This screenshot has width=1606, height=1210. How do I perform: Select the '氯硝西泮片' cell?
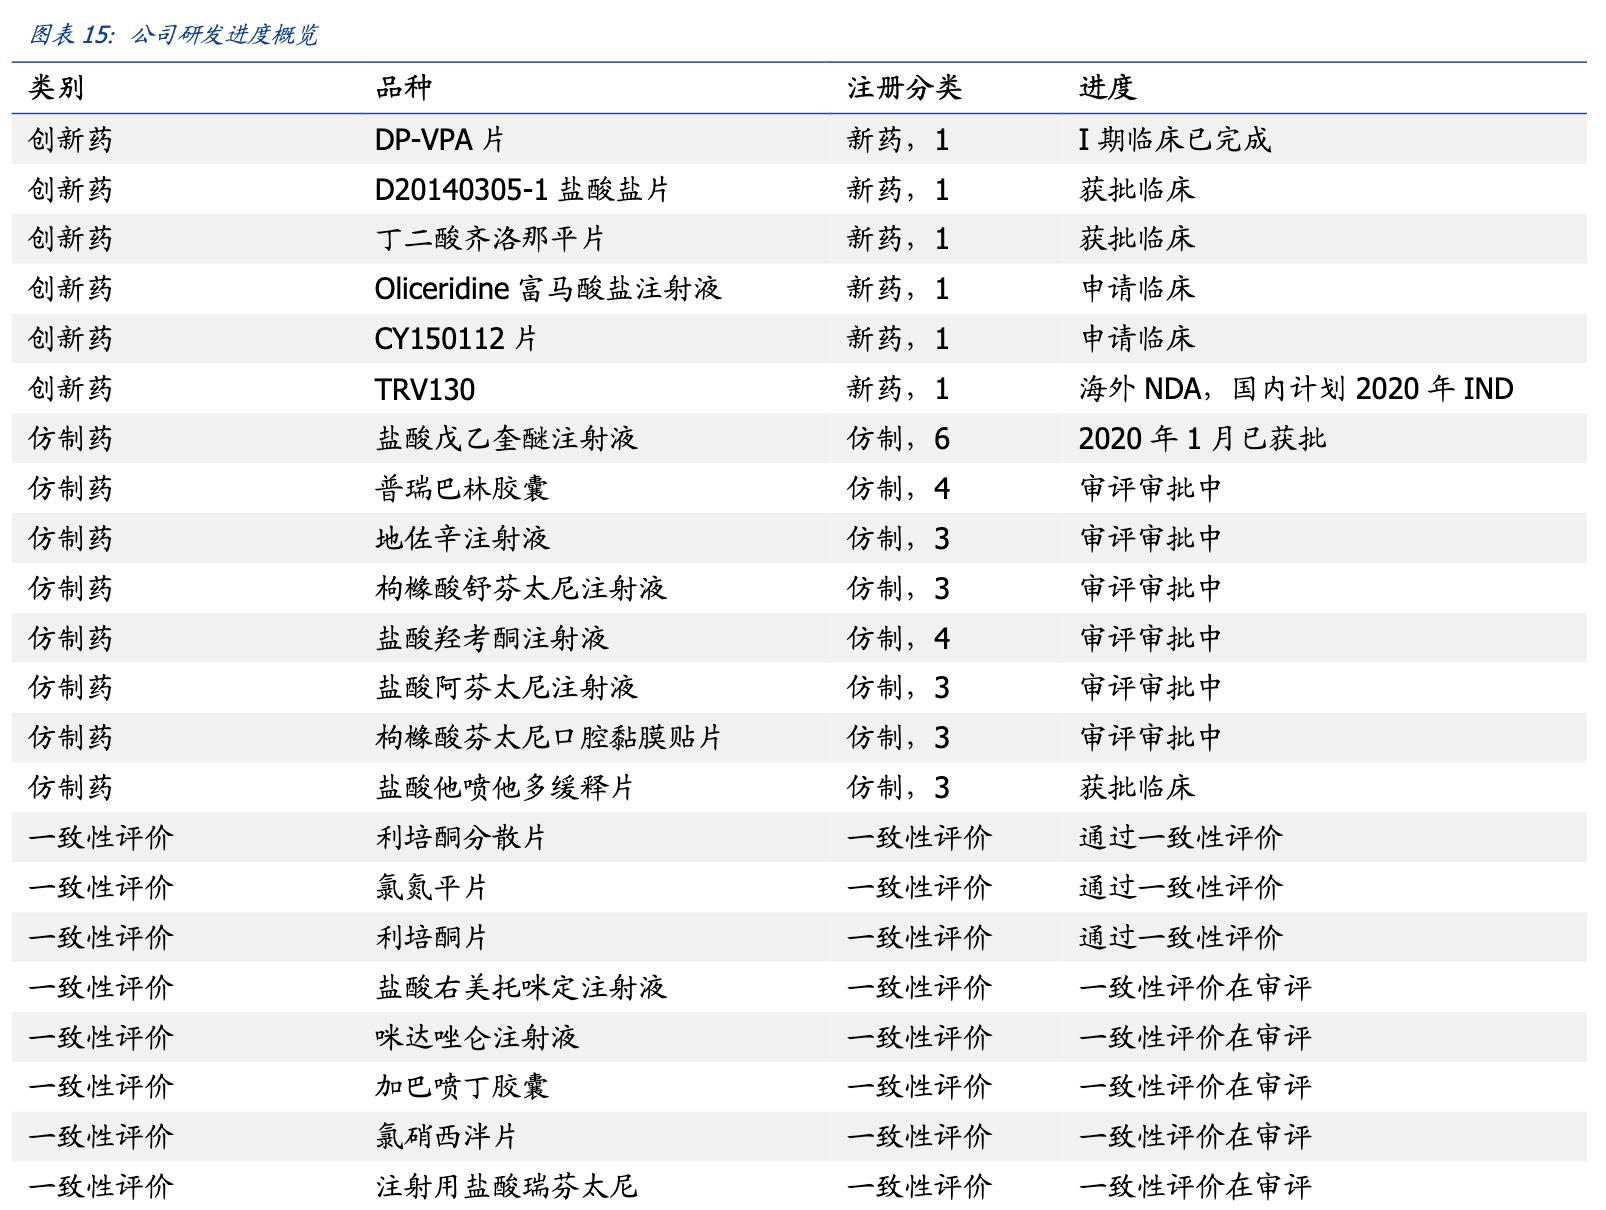(446, 1137)
